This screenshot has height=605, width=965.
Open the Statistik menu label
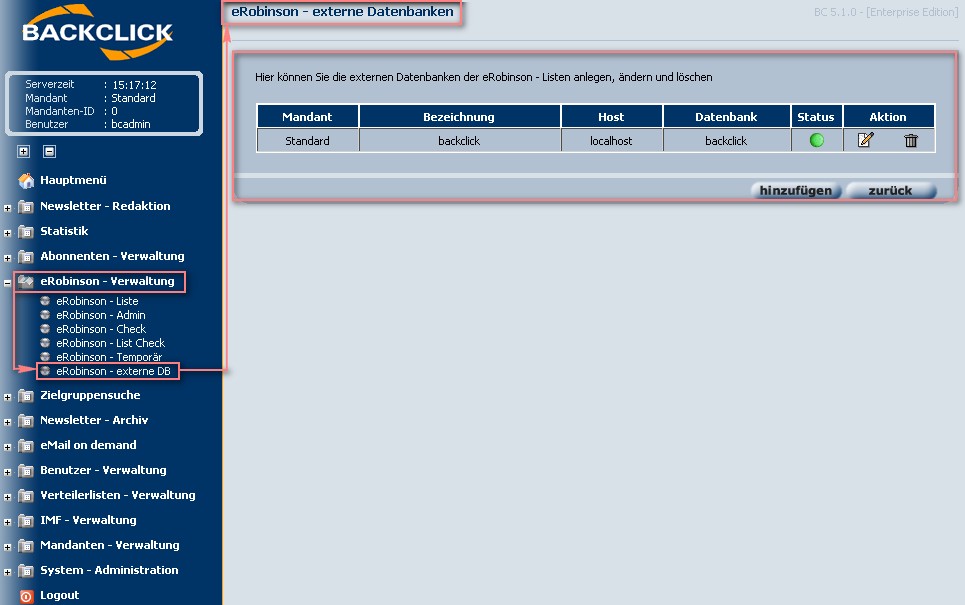pos(64,231)
